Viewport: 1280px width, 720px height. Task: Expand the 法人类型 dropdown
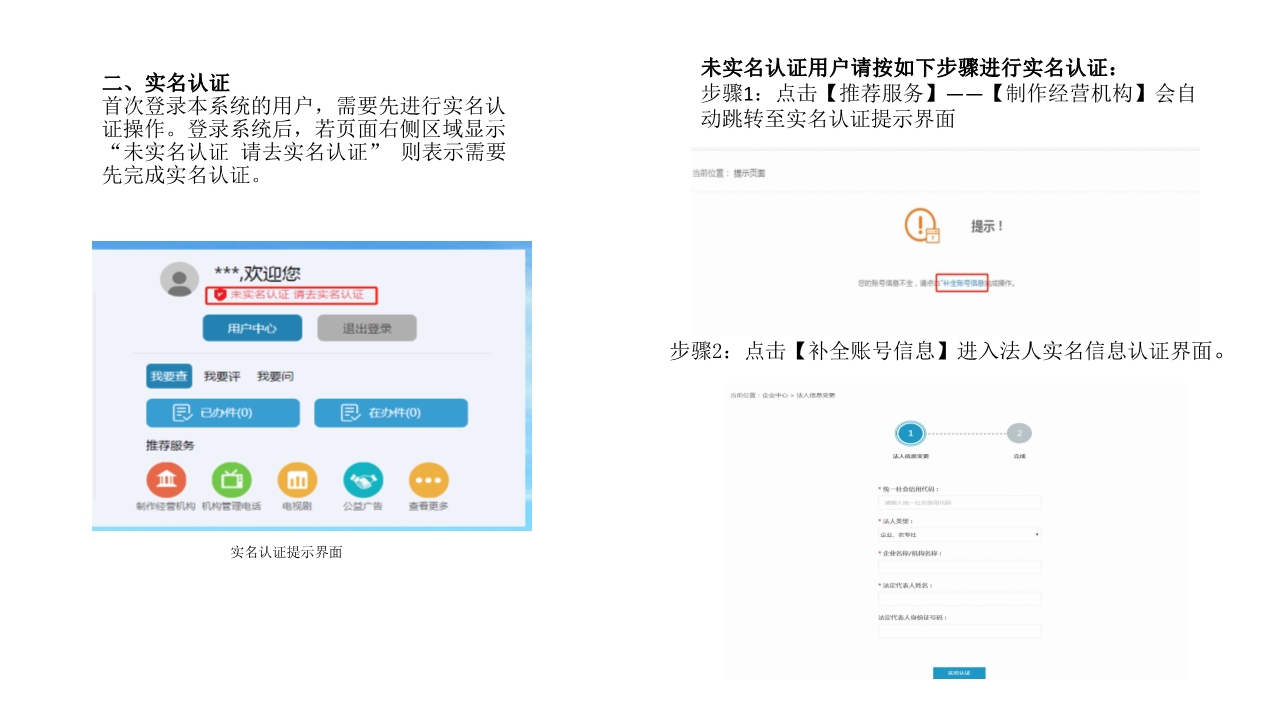coord(959,535)
